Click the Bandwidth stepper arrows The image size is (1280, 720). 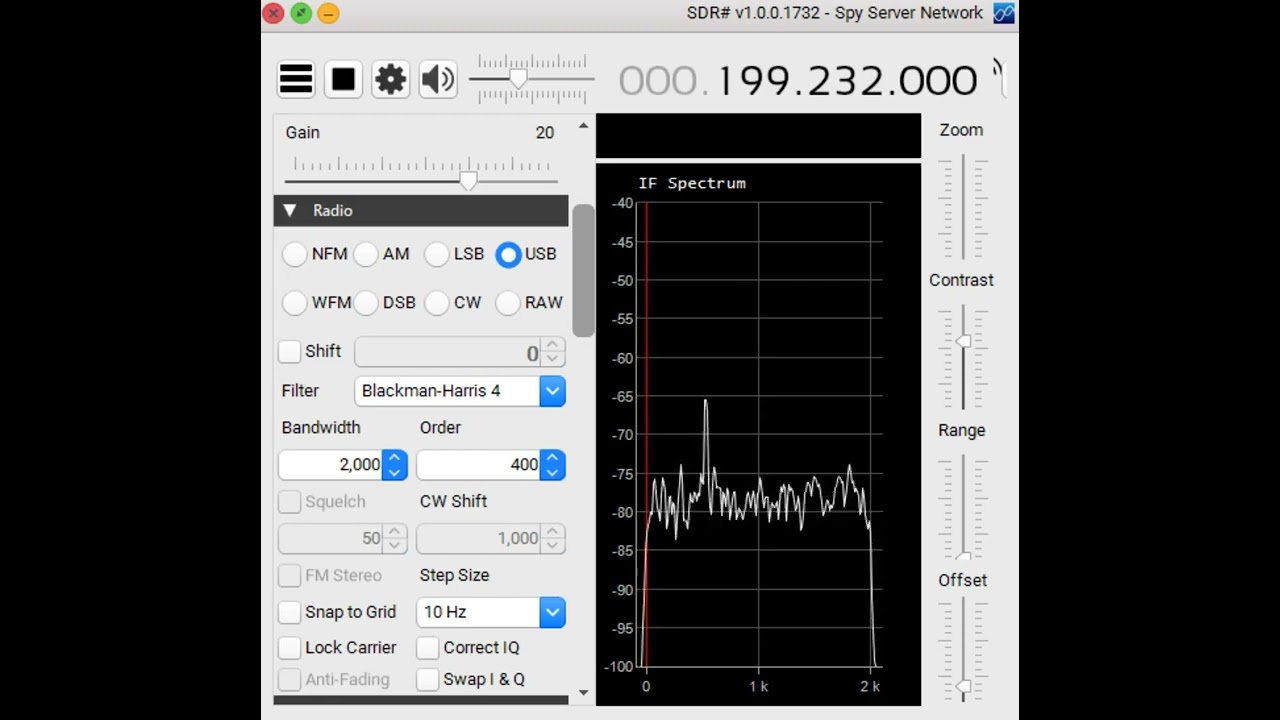click(x=395, y=465)
